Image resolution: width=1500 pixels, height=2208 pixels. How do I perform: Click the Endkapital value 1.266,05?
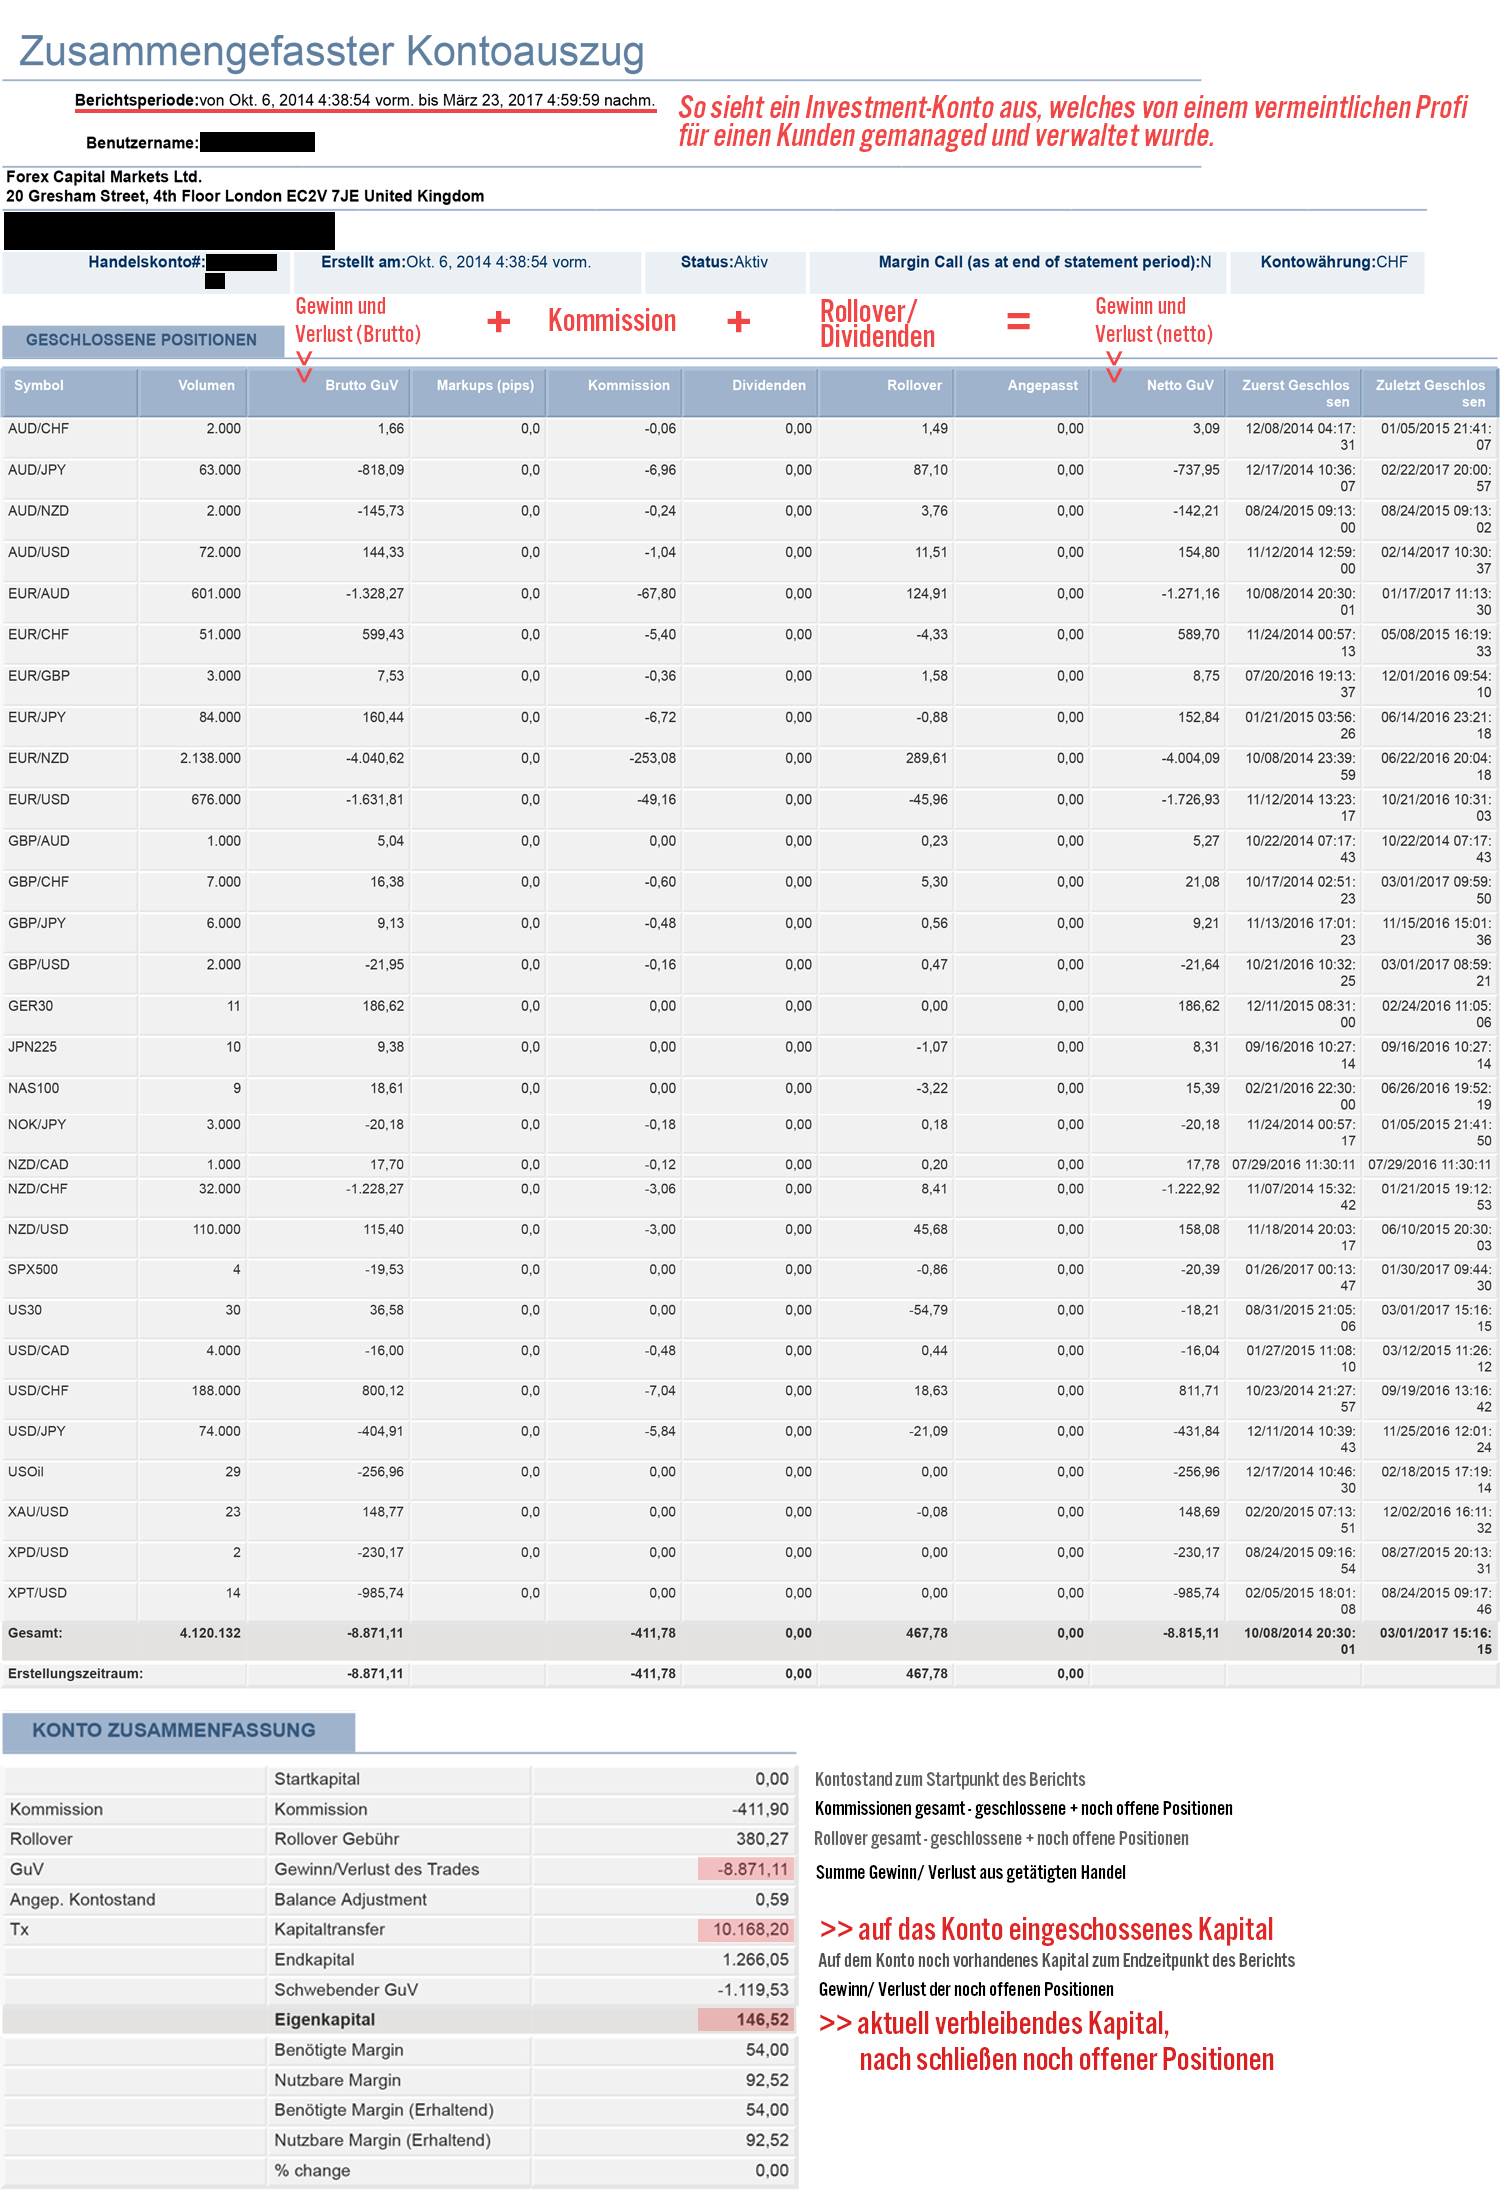pos(756,1959)
